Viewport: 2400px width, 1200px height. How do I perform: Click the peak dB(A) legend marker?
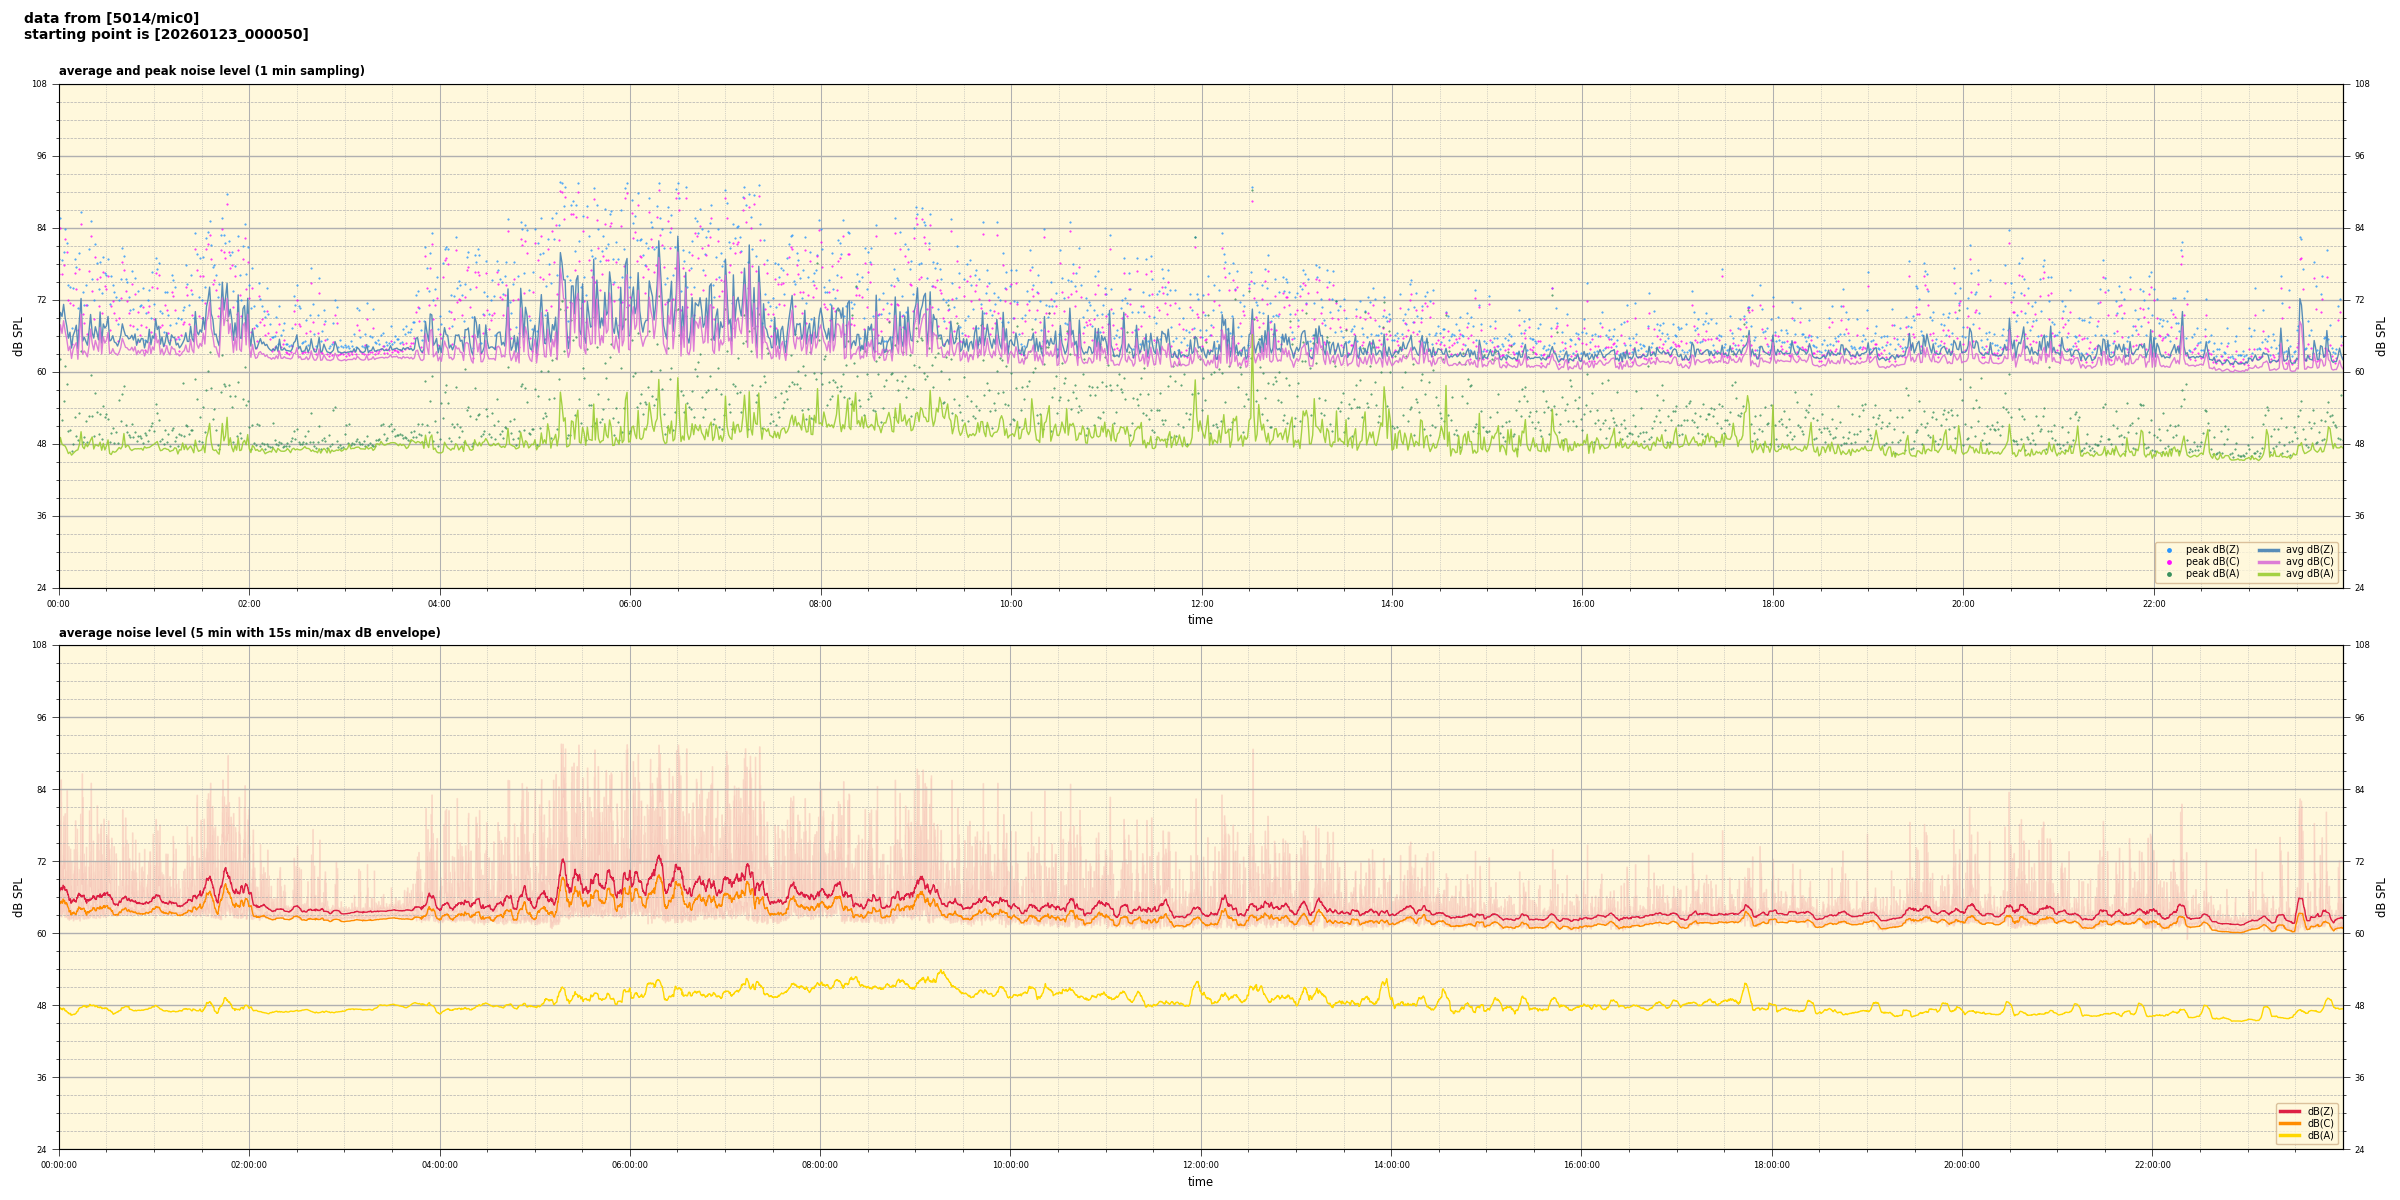tap(2169, 574)
